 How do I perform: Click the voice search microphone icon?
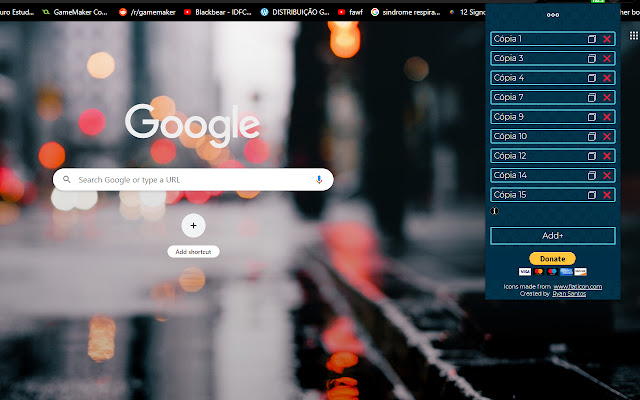[x=319, y=180]
